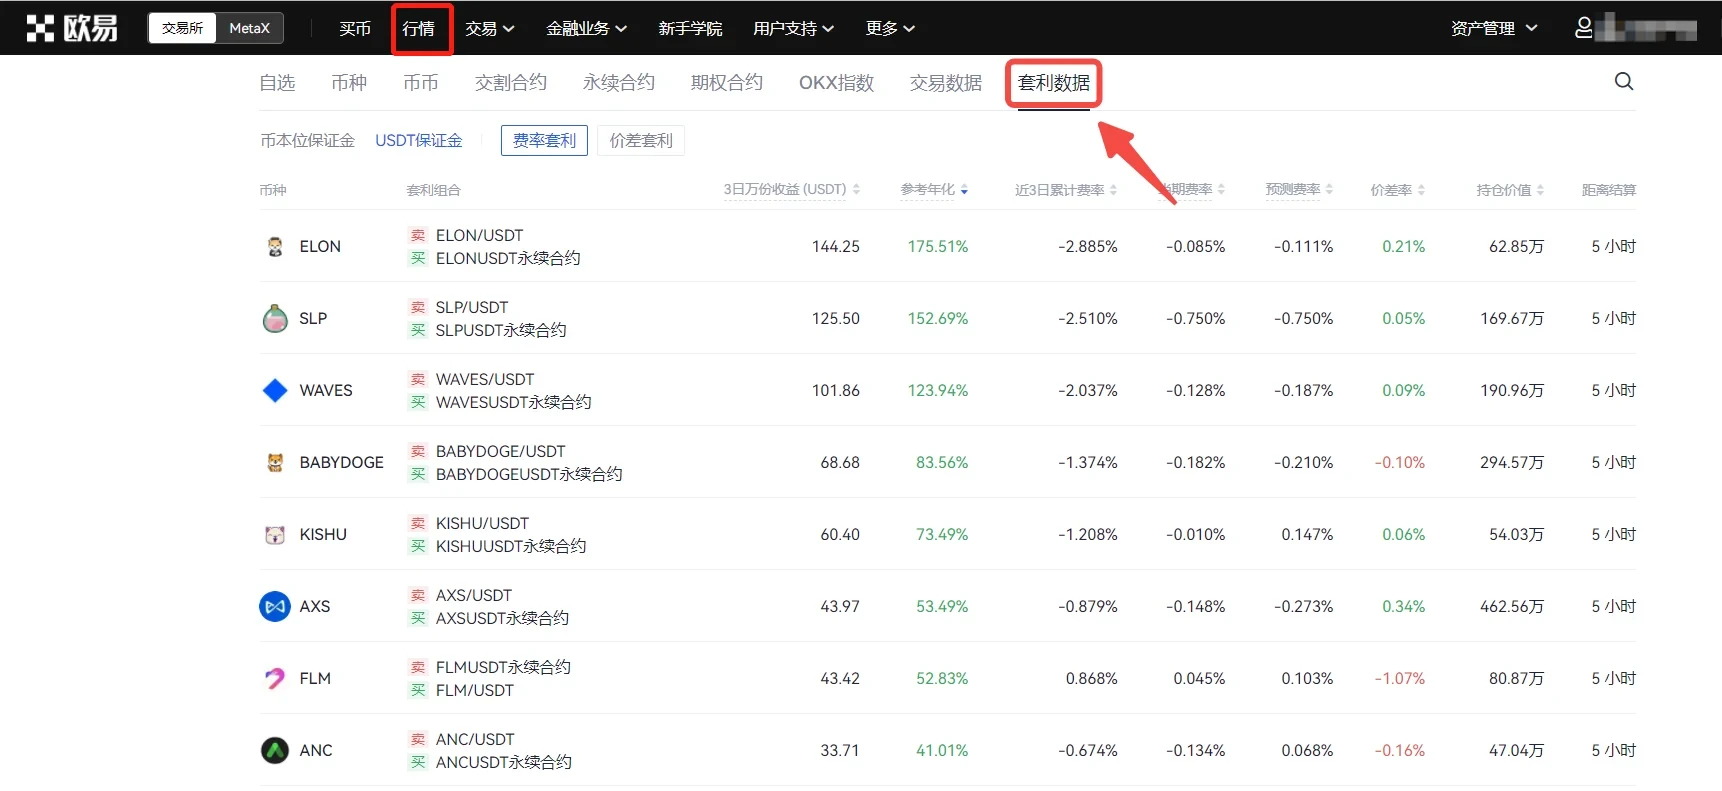
Task: Switch to the 永续合约 tab
Action: click(x=618, y=83)
